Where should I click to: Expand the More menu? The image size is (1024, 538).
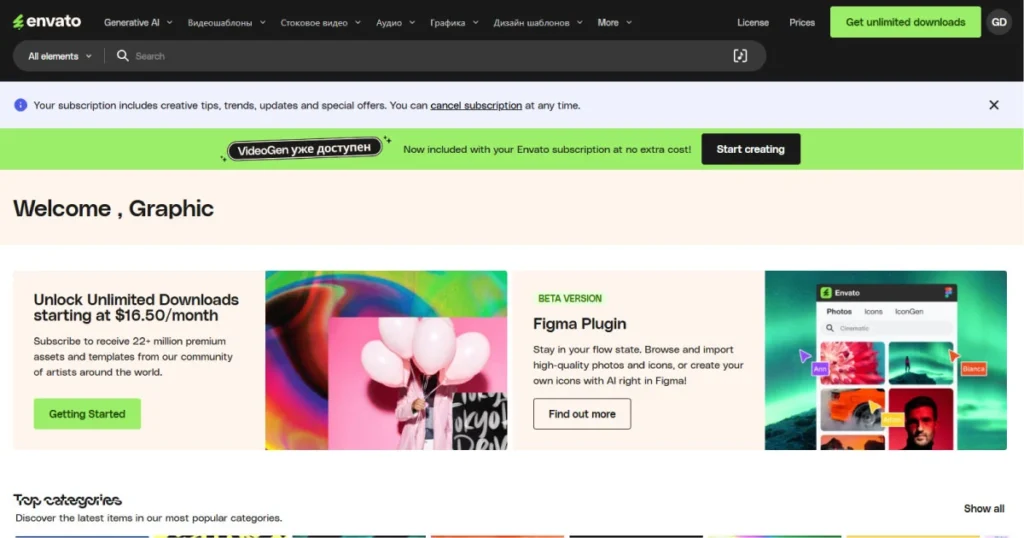tap(615, 22)
